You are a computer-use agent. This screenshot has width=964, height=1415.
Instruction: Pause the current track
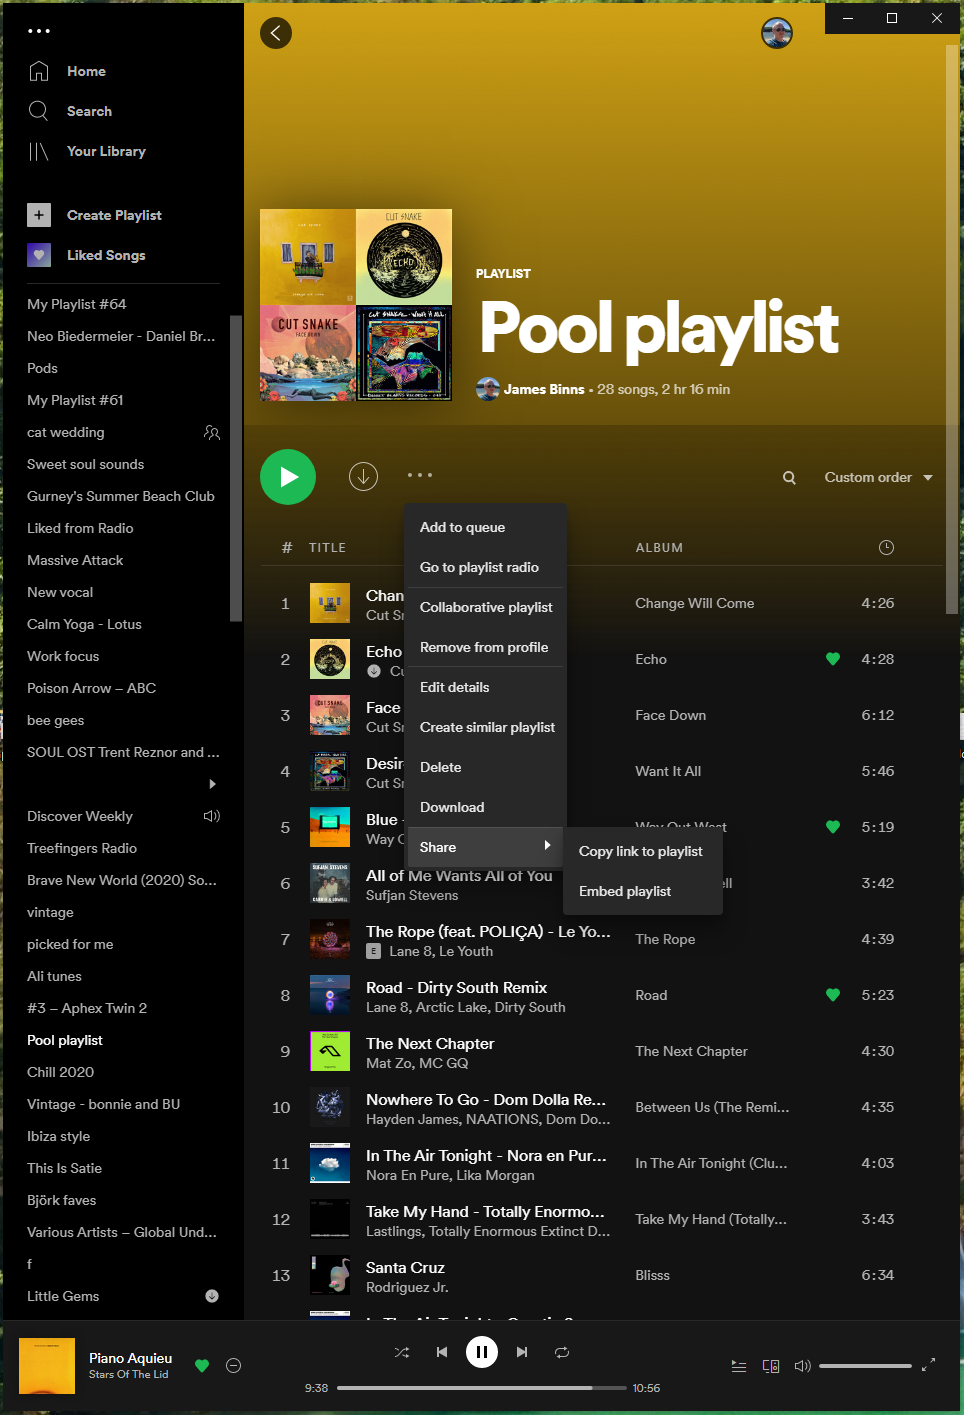click(x=482, y=1352)
